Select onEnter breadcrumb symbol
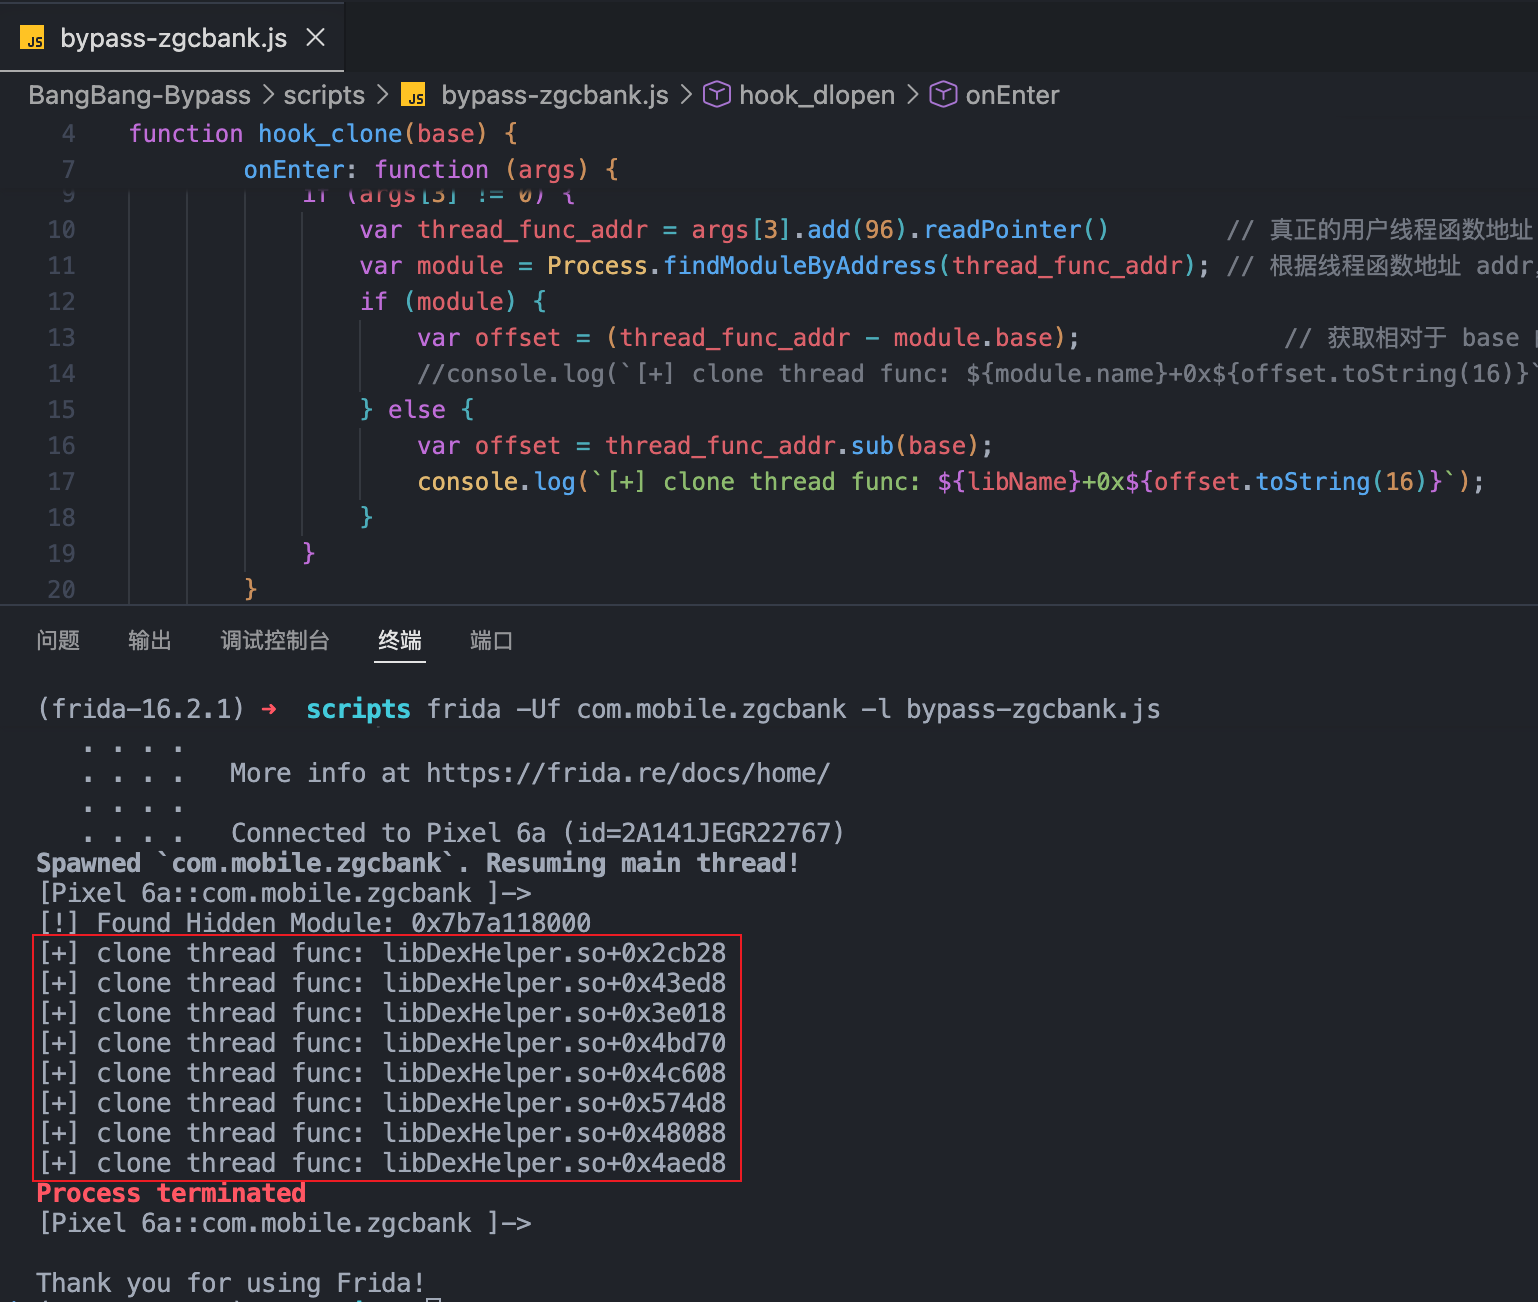 coord(1012,95)
